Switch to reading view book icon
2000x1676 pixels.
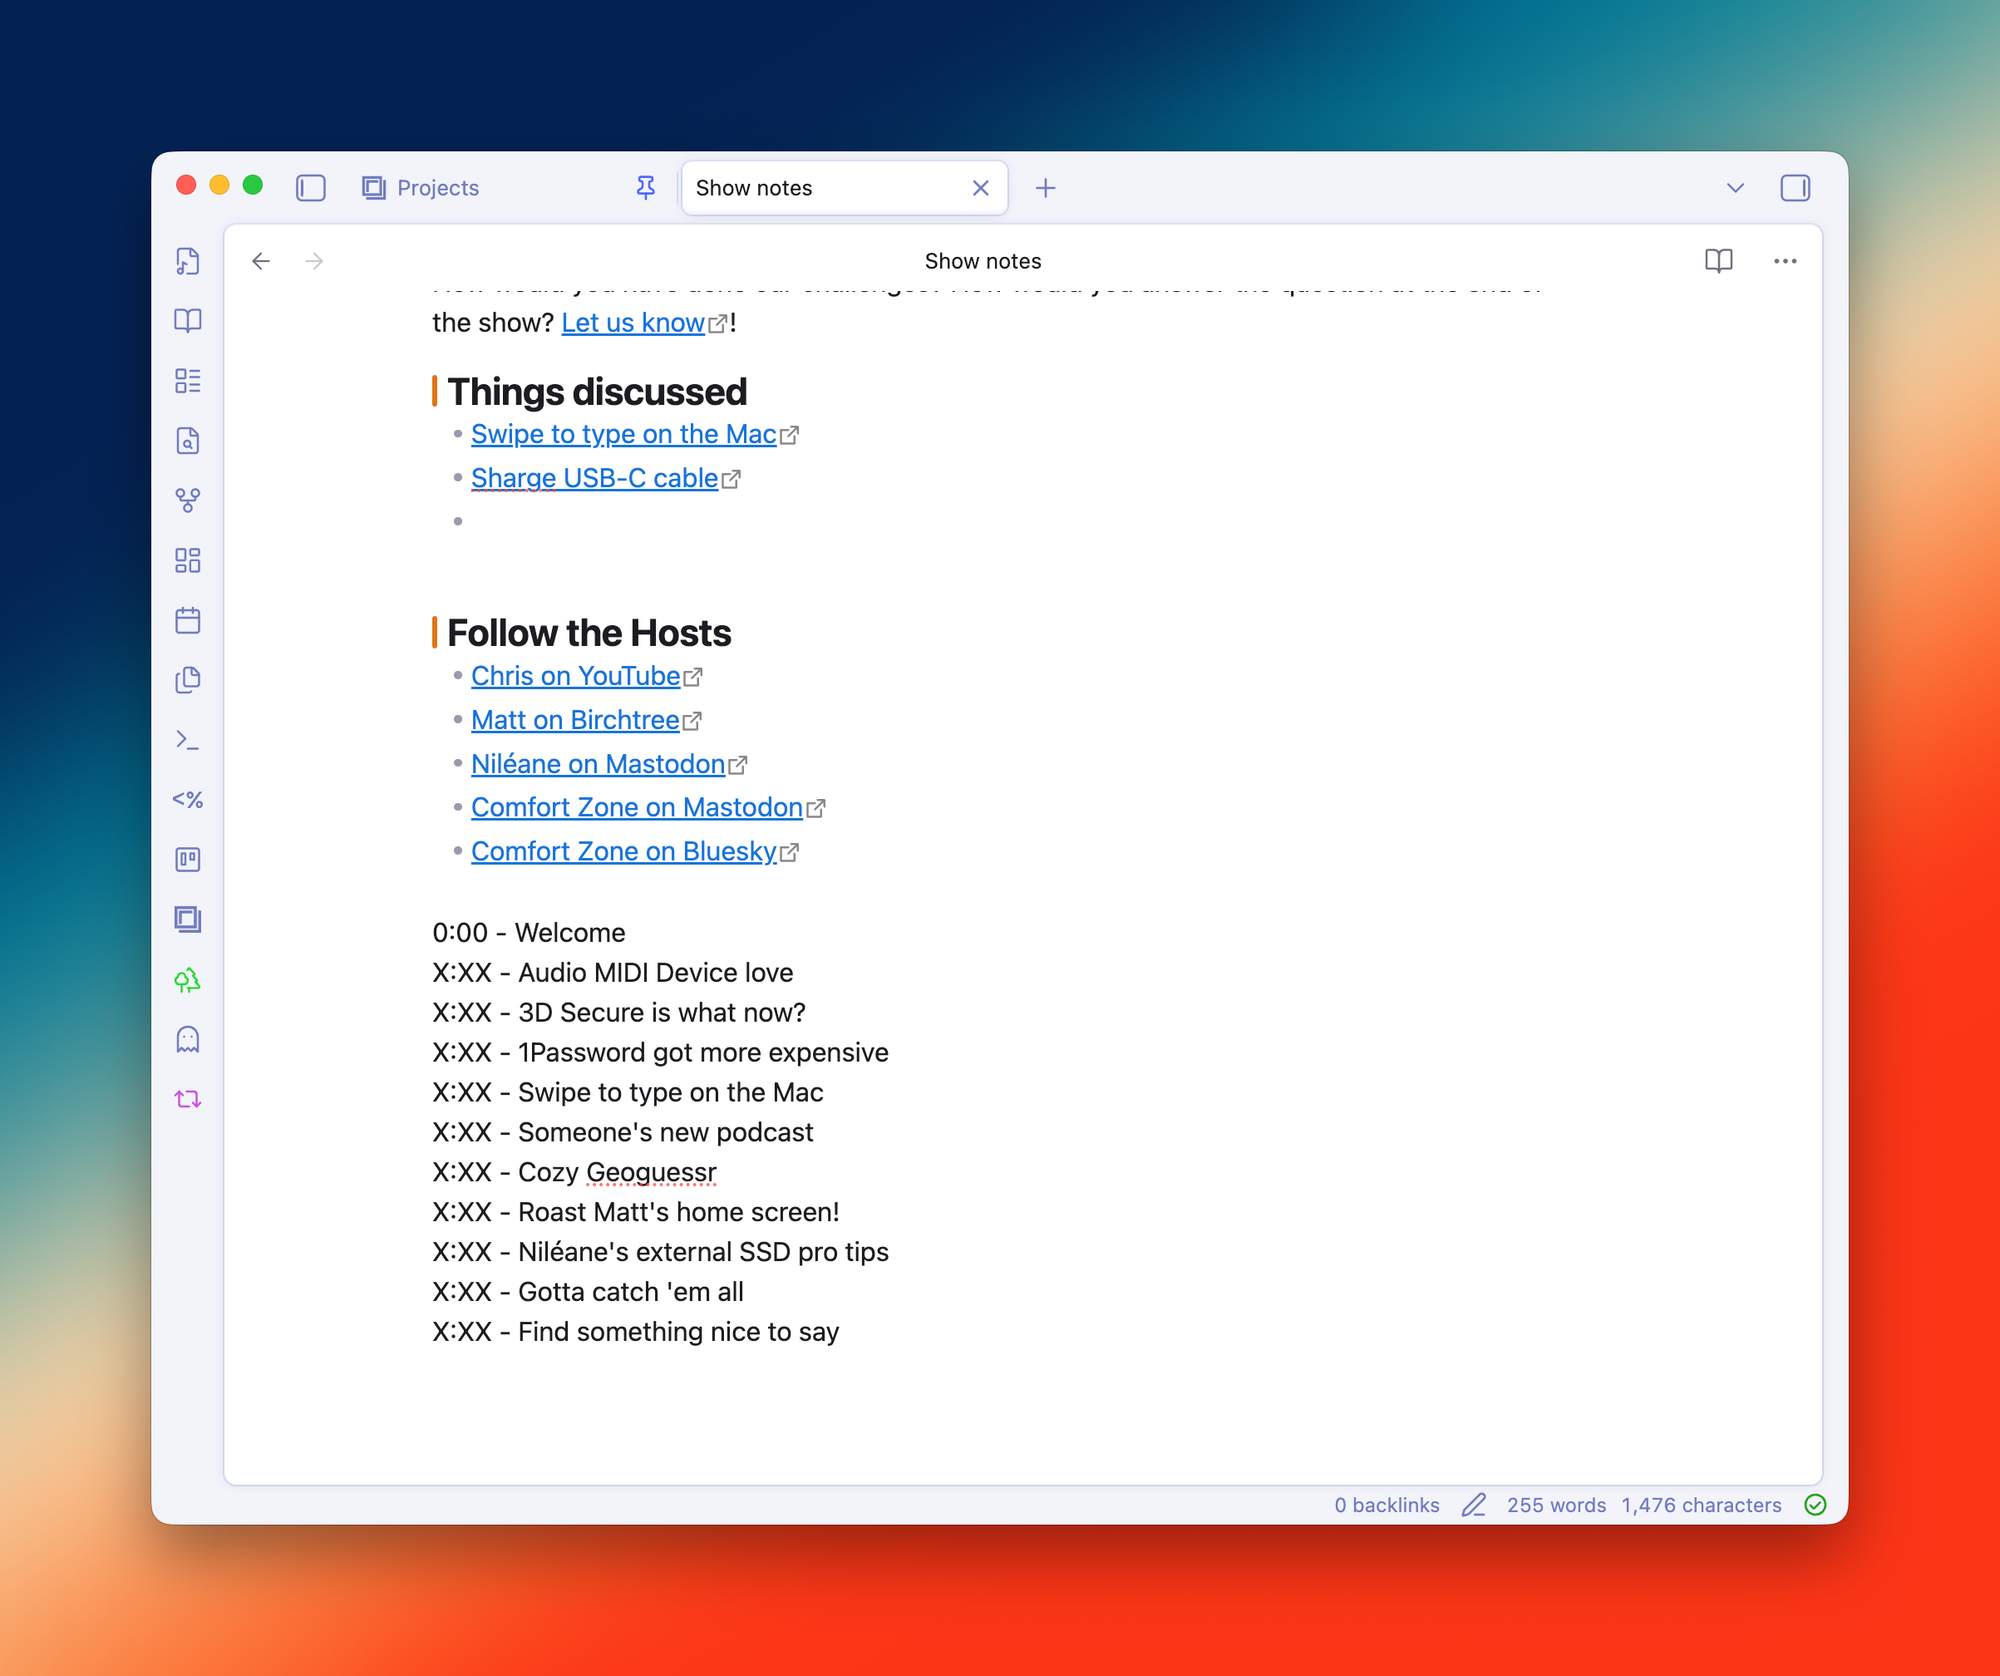(x=1718, y=261)
